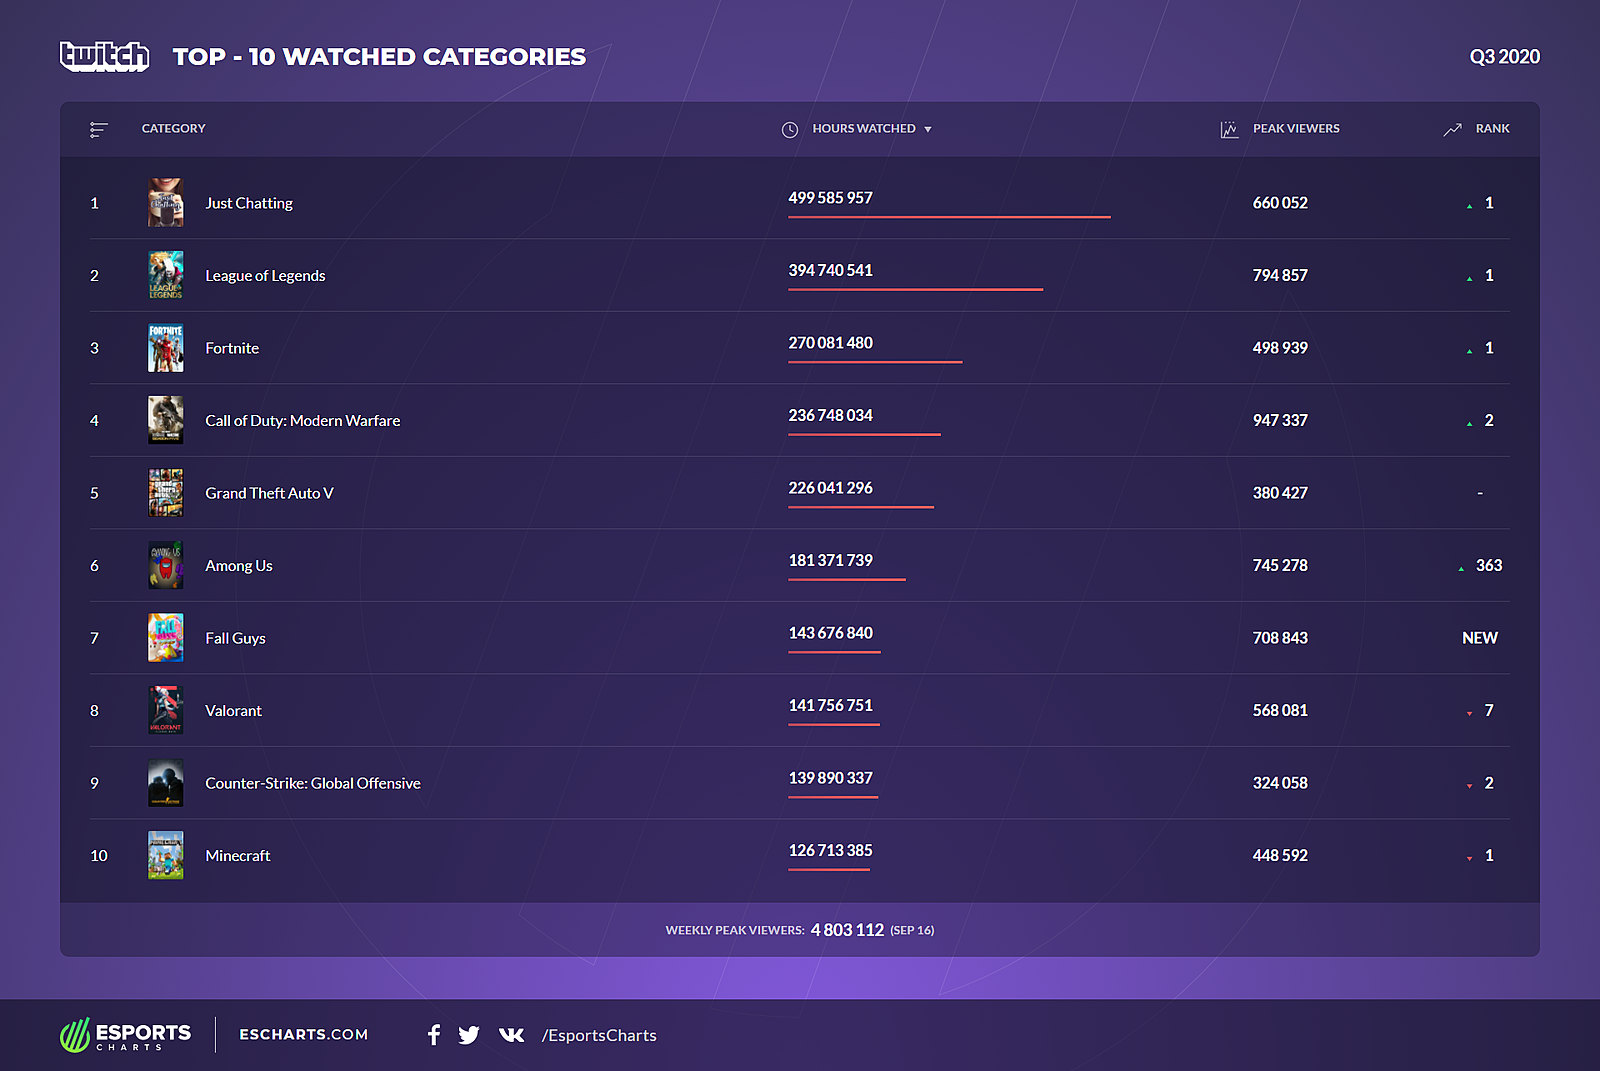Click hours value 126 713 385
The width and height of the screenshot is (1600, 1071).
pos(830,850)
